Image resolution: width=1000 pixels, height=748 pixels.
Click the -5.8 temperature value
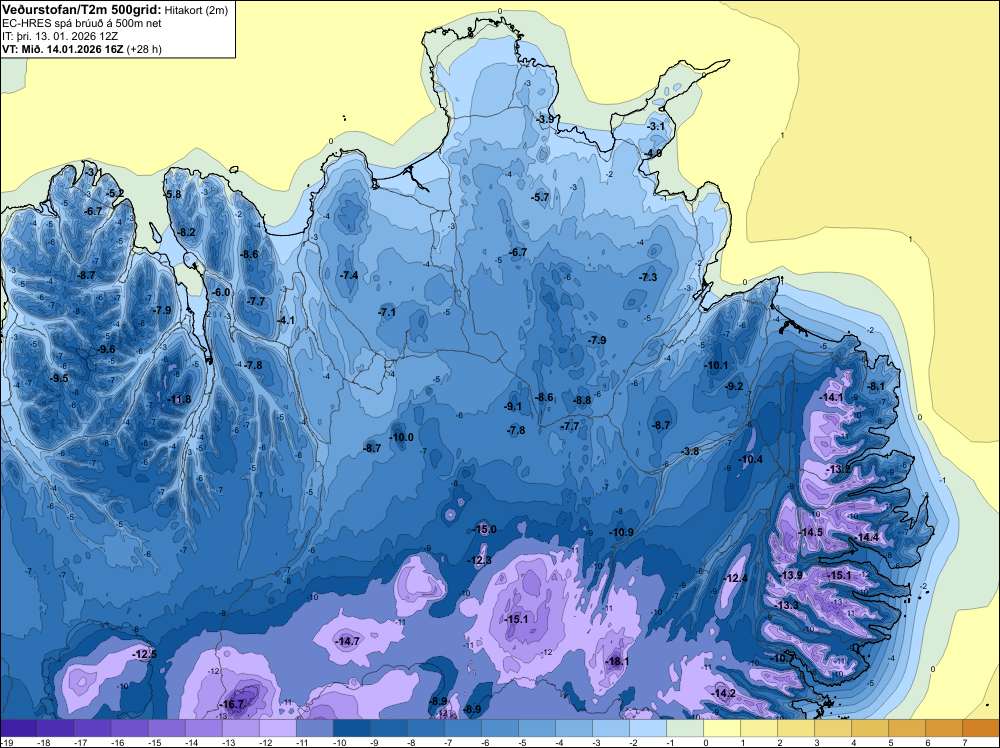[x=172, y=194]
